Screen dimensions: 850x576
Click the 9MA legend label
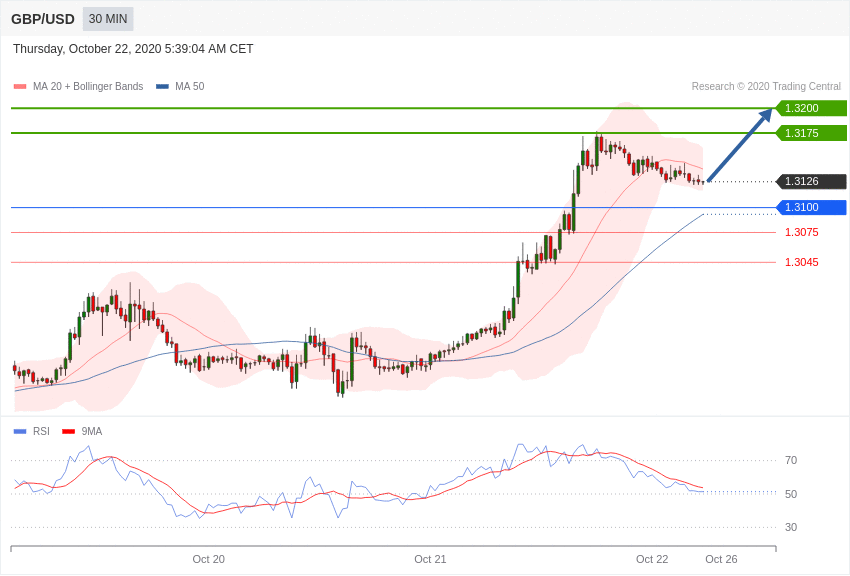click(x=92, y=432)
